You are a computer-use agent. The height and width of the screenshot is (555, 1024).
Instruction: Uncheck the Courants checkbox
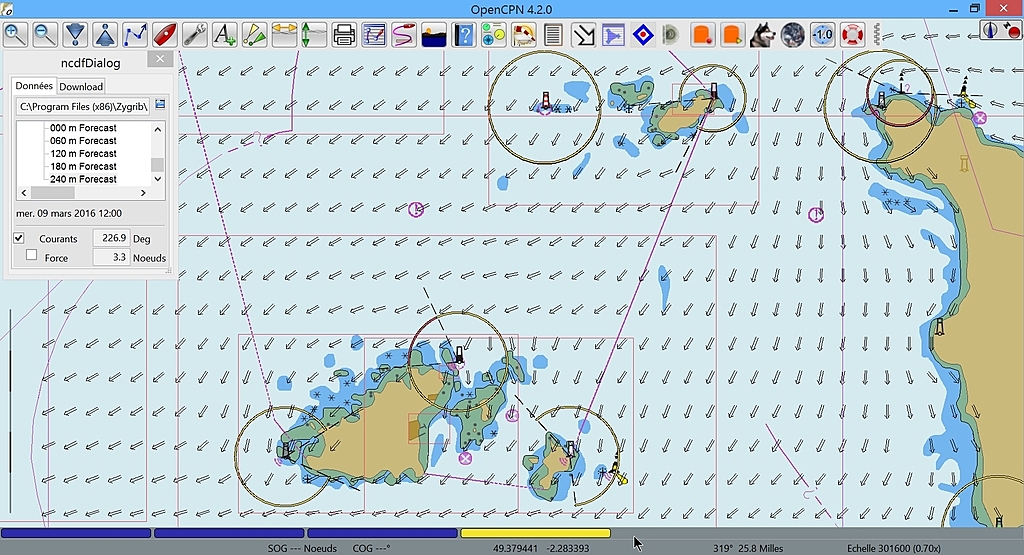[19, 238]
